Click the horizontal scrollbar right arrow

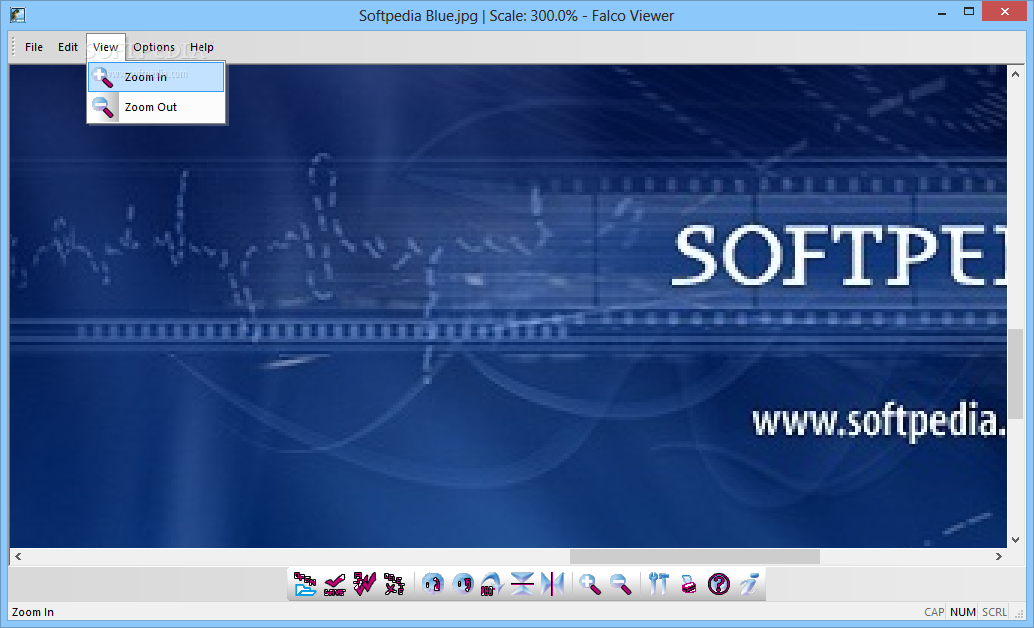(998, 556)
